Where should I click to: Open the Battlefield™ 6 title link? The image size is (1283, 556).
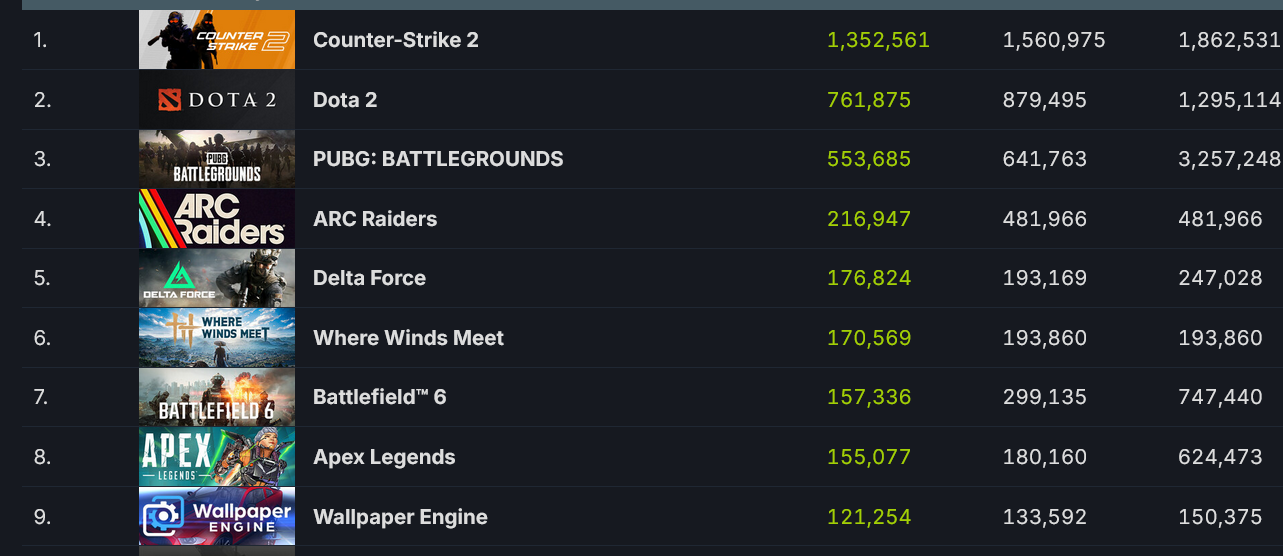(380, 398)
